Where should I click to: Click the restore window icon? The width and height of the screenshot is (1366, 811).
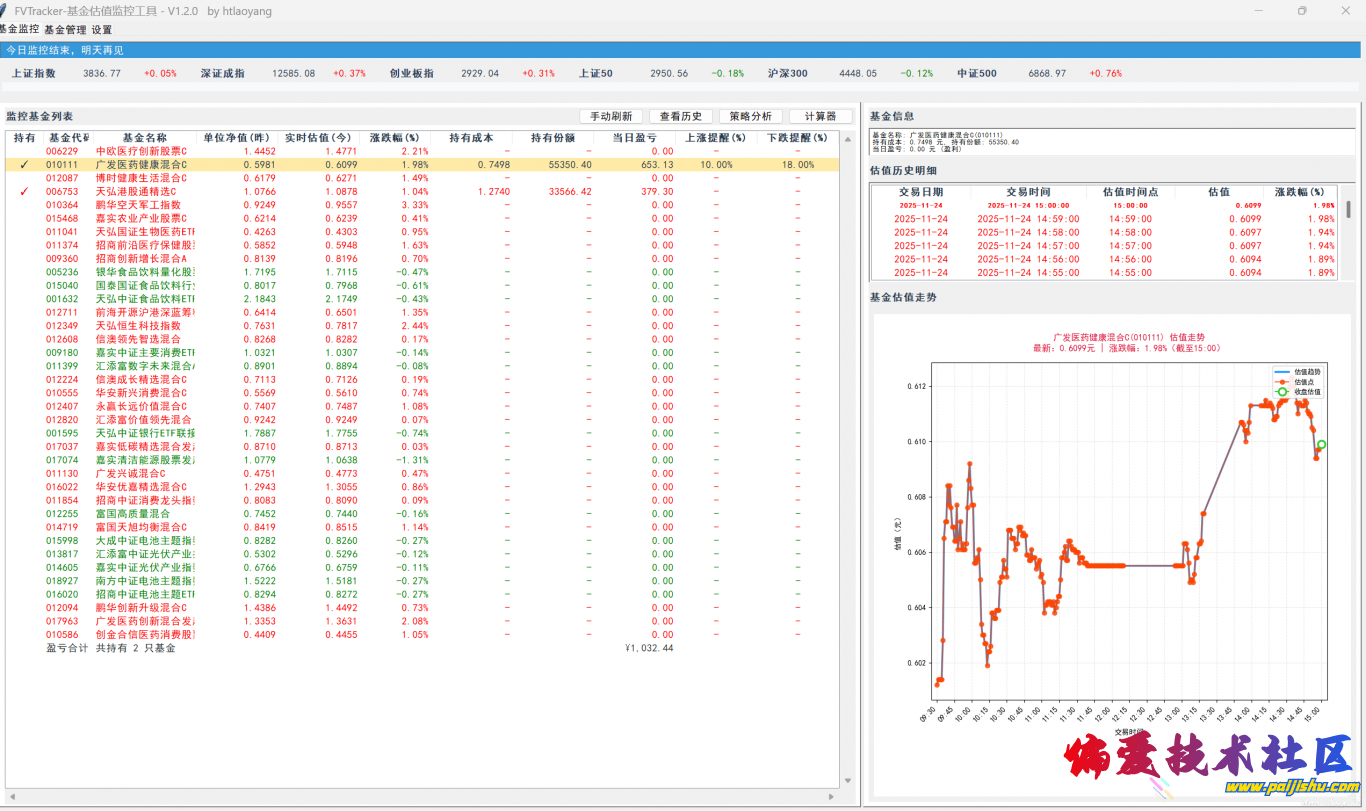coord(1301,11)
